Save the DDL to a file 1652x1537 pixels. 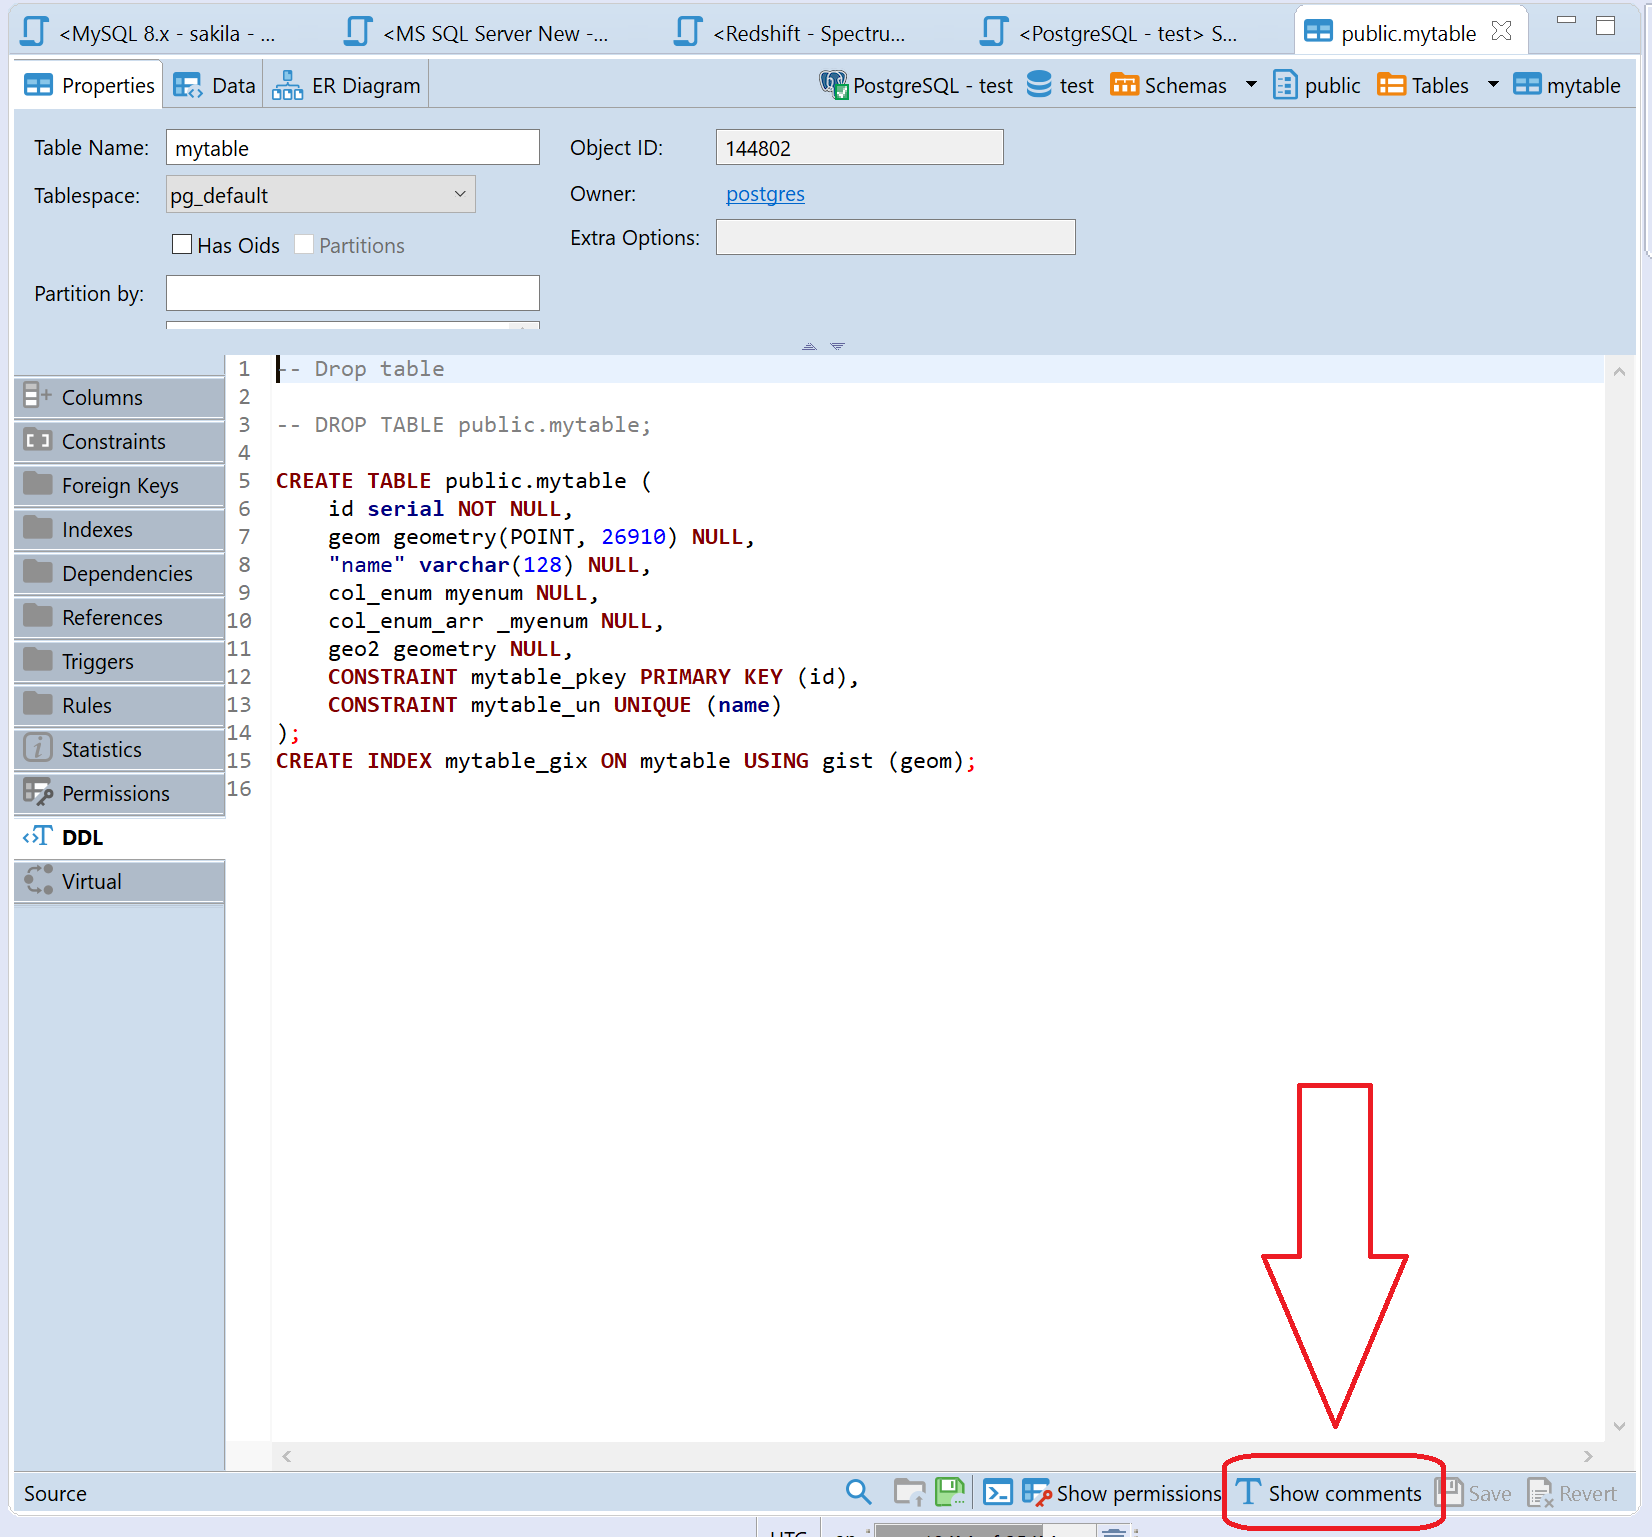pyautogui.click(x=948, y=1491)
